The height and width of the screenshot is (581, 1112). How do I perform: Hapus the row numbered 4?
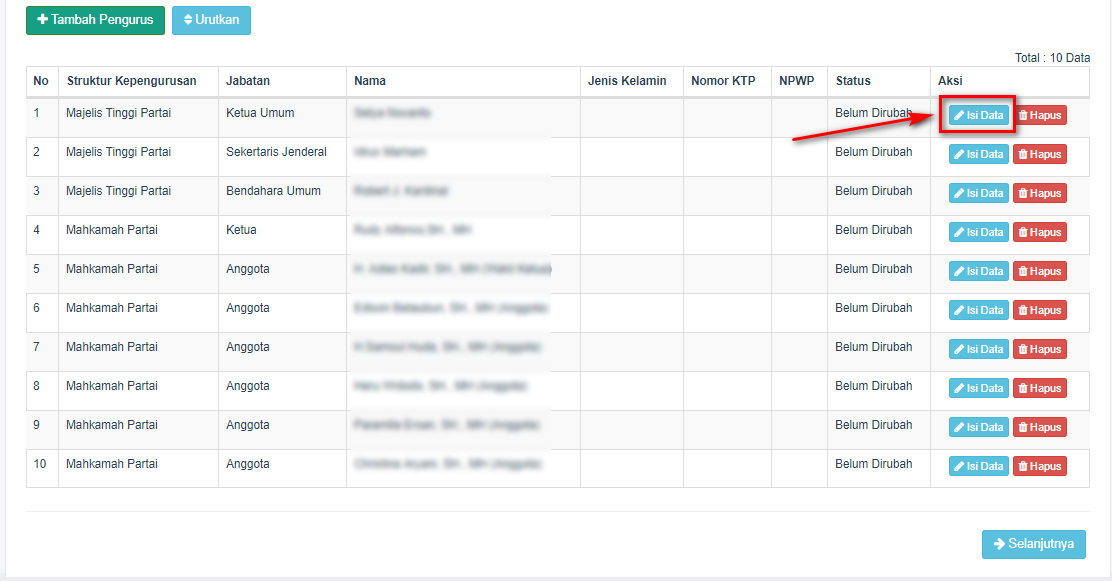pyautogui.click(x=1040, y=232)
